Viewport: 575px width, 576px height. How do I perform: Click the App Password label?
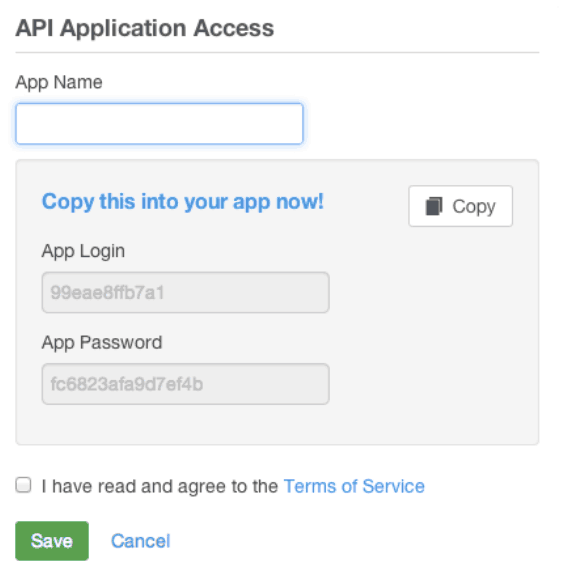pyautogui.click(x=102, y=343)
